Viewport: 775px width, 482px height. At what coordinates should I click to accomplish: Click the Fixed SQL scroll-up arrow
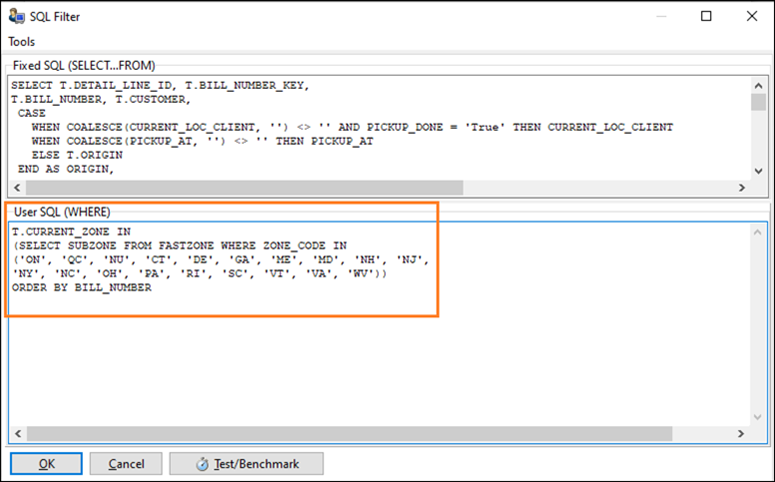[758, 86]
